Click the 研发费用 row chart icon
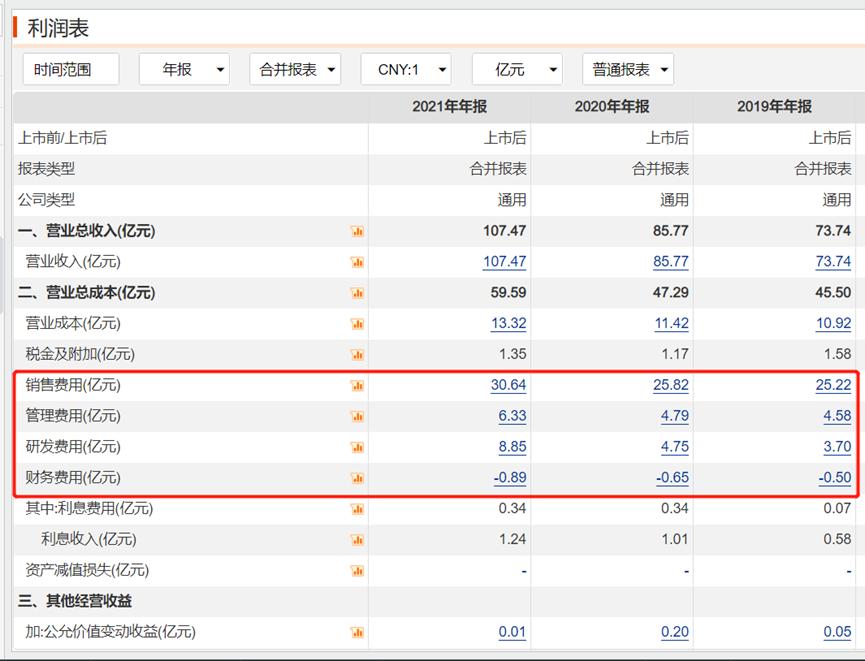The image size is (865, 661). (x=357, y=448)
